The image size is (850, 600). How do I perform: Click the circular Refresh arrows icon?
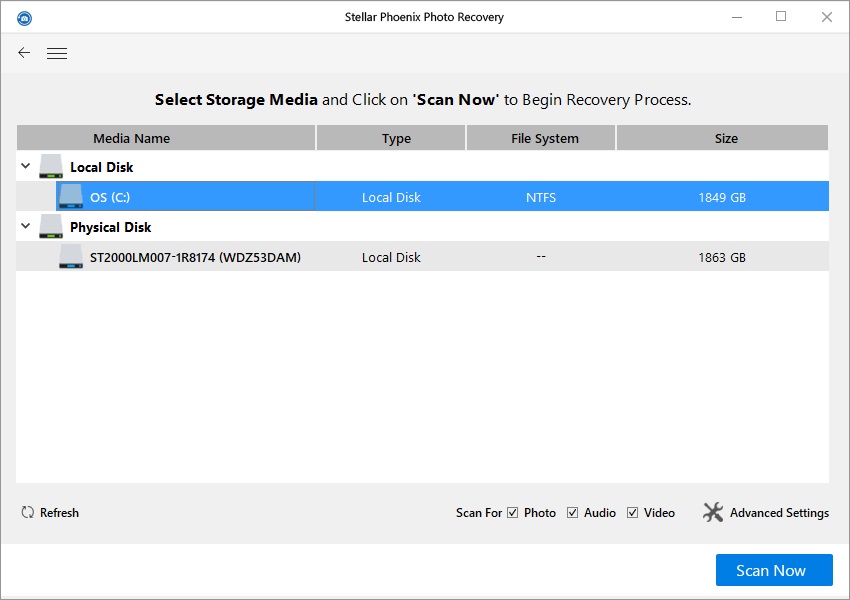(x=28, y=512)
